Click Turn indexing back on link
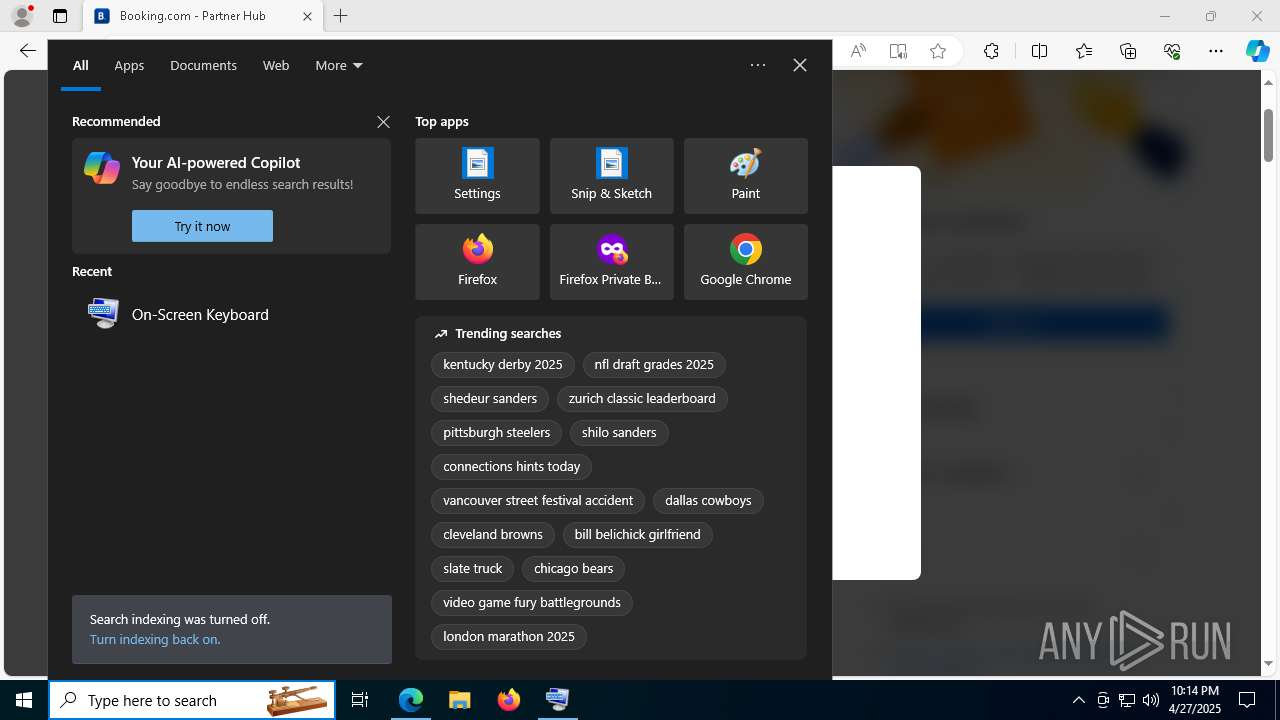The image size is (1280, 720). pos(155,639)
